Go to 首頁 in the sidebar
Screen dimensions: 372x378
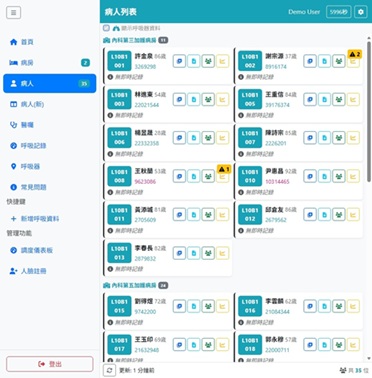tap(50, 42)
